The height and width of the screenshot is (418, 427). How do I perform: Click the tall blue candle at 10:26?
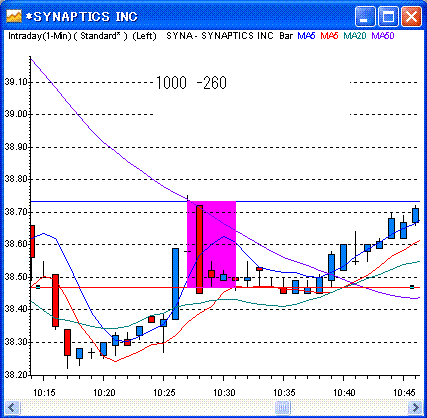[x=175, y=284]
